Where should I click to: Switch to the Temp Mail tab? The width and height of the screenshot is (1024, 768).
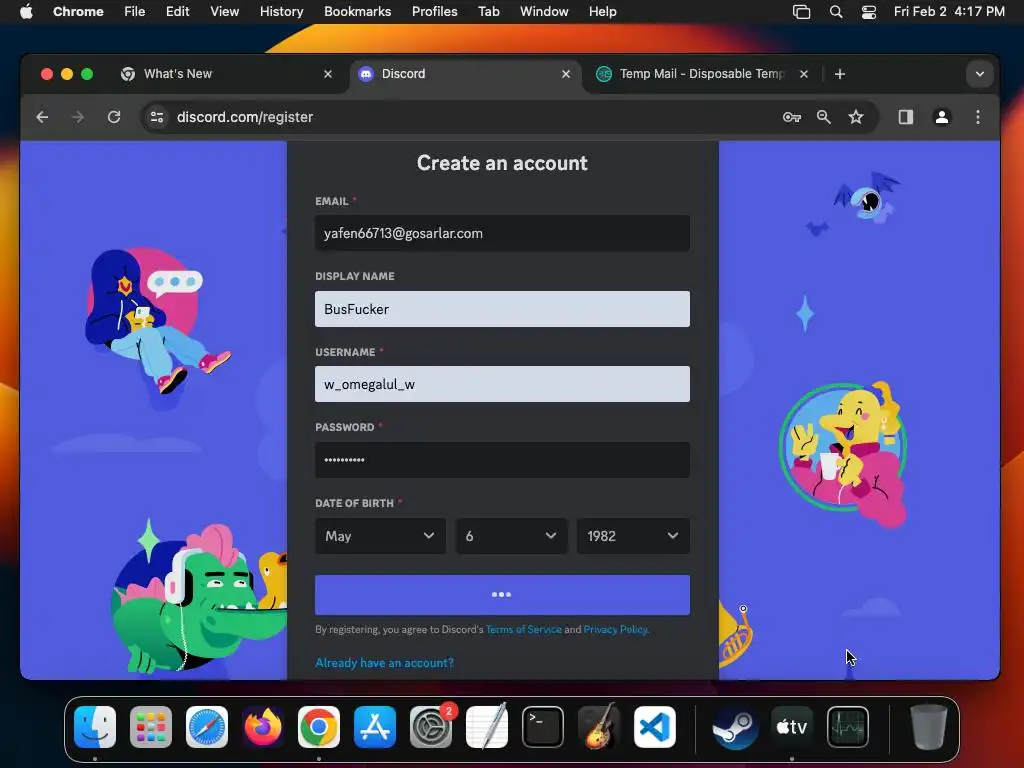[x=703, y=74]
